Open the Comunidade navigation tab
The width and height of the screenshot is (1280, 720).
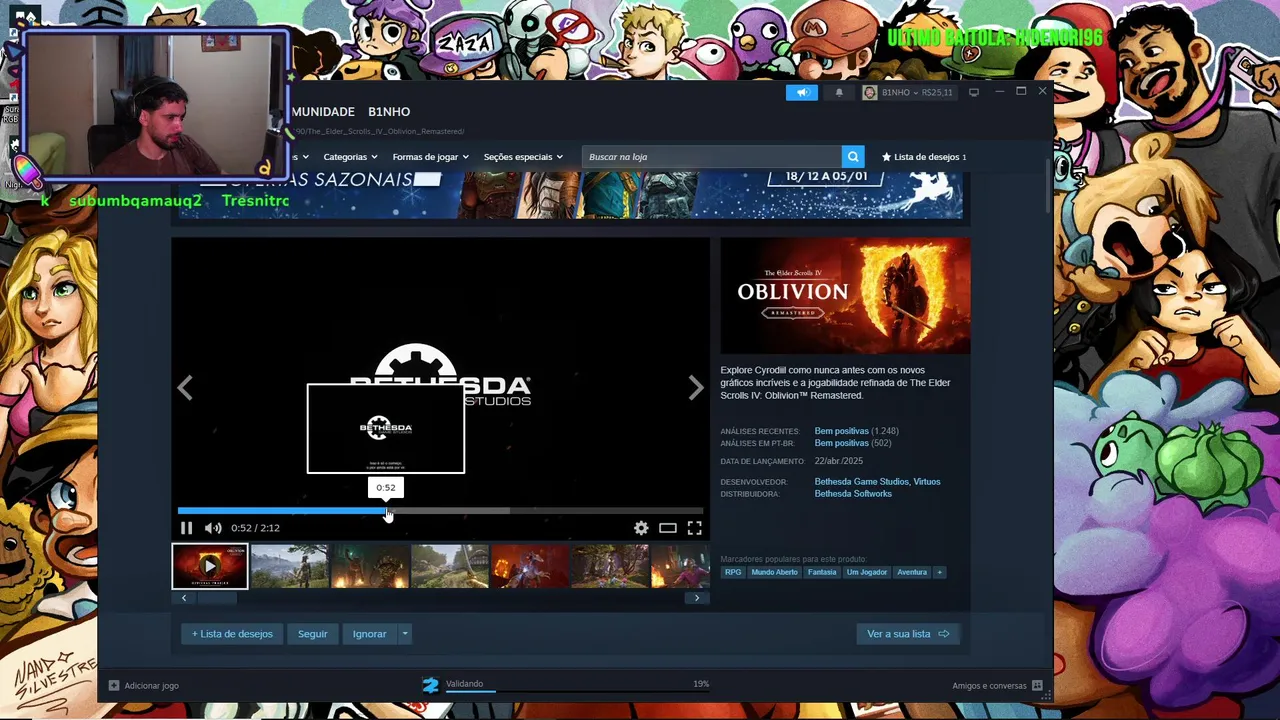pos(322,111)
